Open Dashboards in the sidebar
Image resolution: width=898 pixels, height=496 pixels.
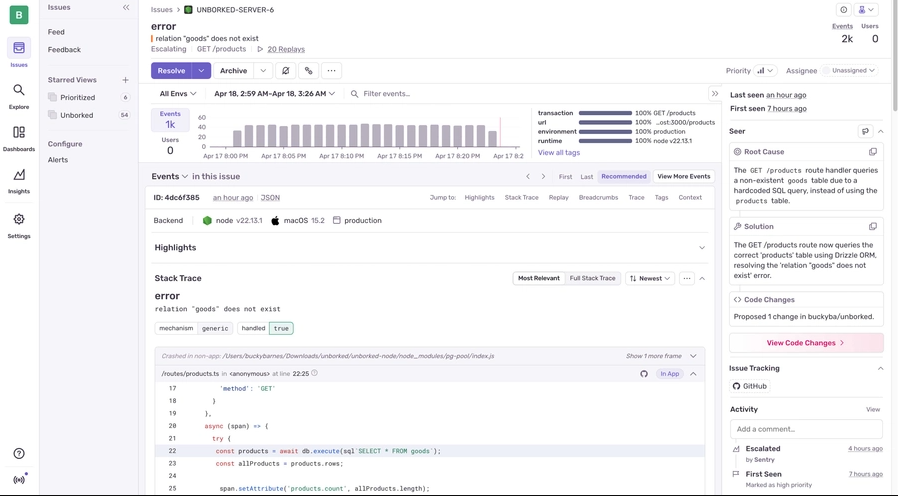click(x=19, y=138)
